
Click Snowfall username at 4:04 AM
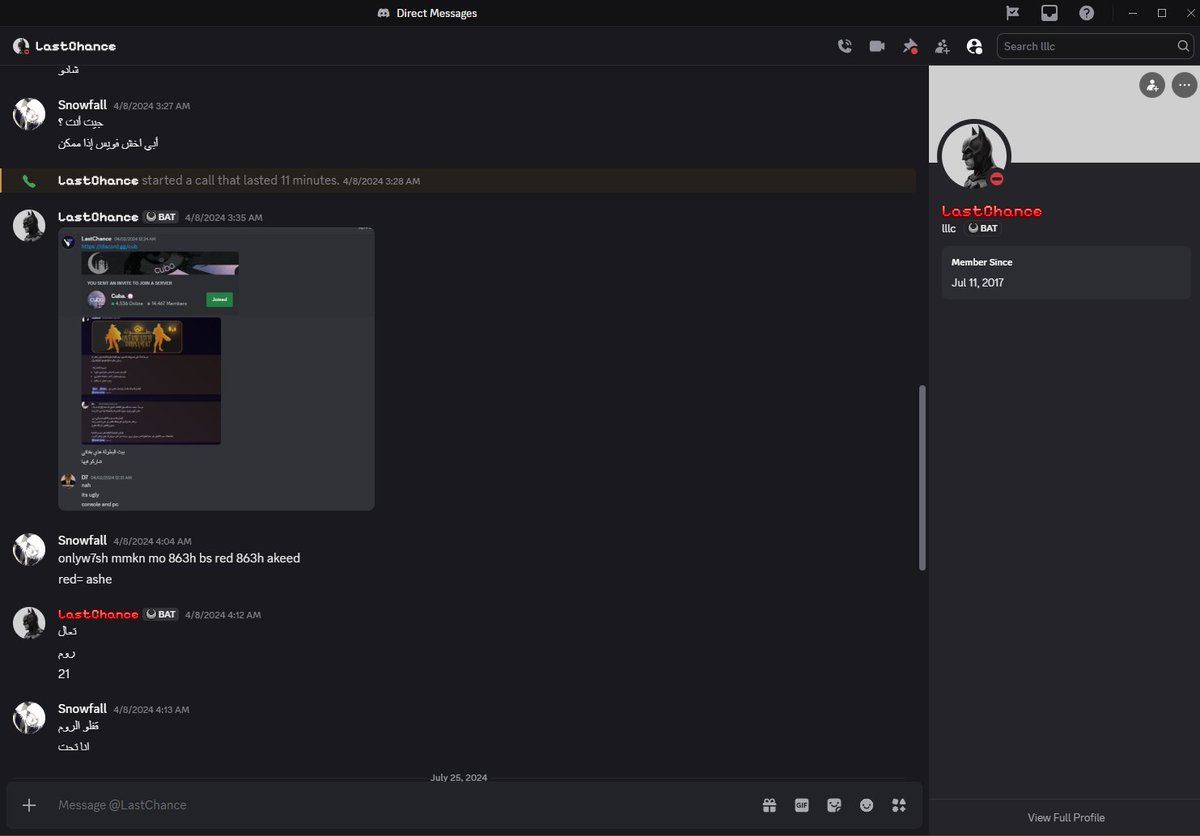click(82, 540)
